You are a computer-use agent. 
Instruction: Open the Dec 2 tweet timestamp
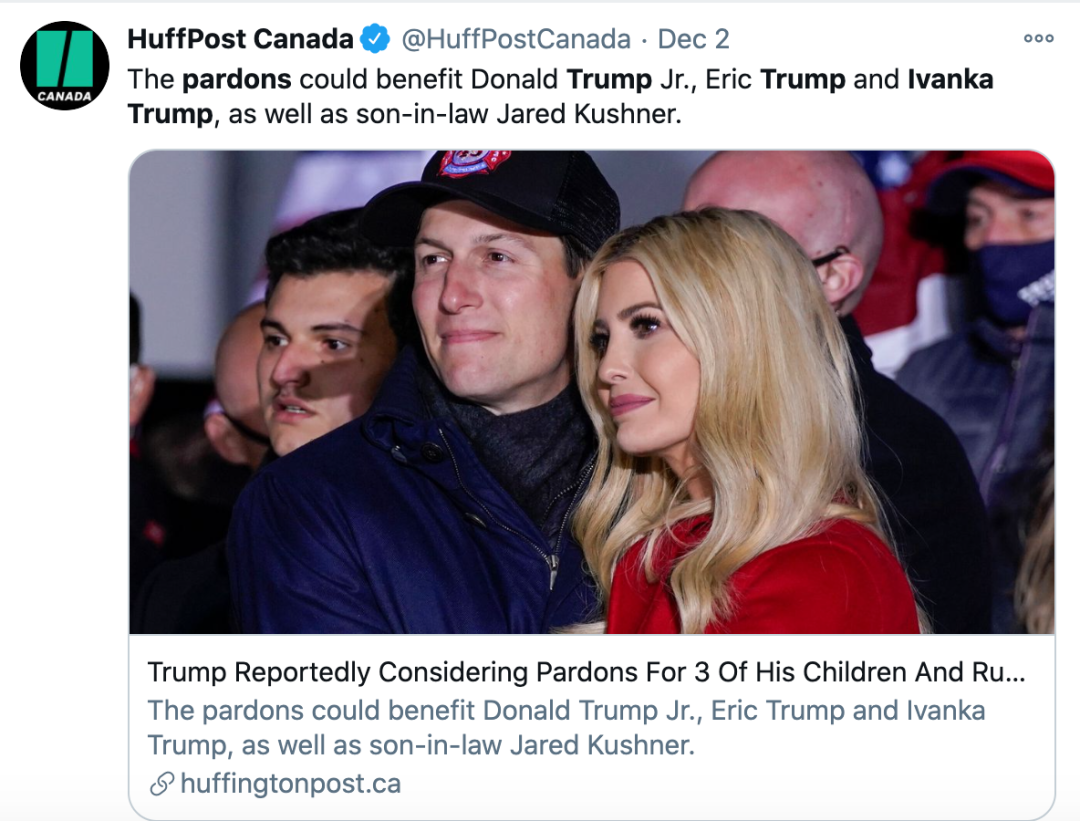(x=693, y=39)
